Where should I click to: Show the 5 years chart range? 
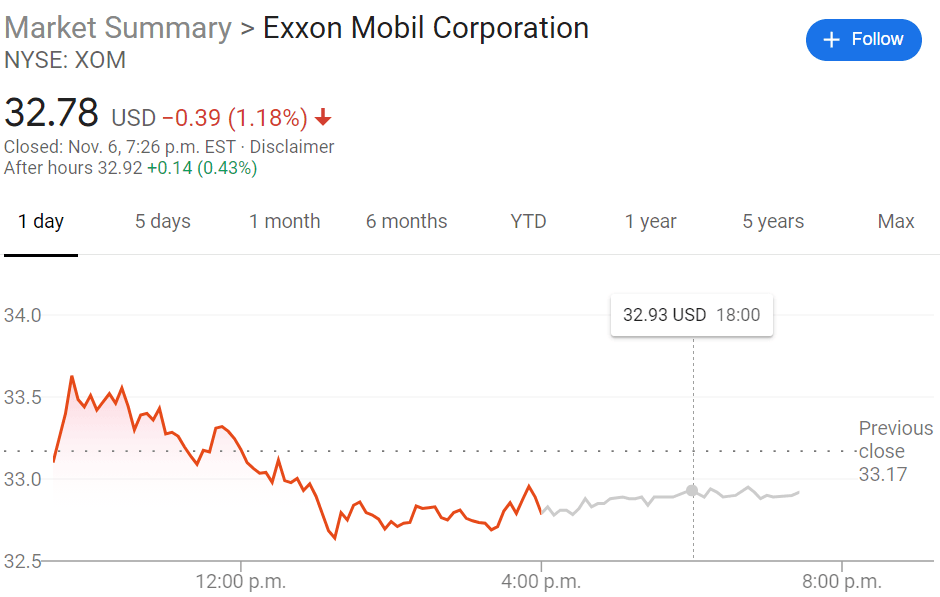pos(773,222)
